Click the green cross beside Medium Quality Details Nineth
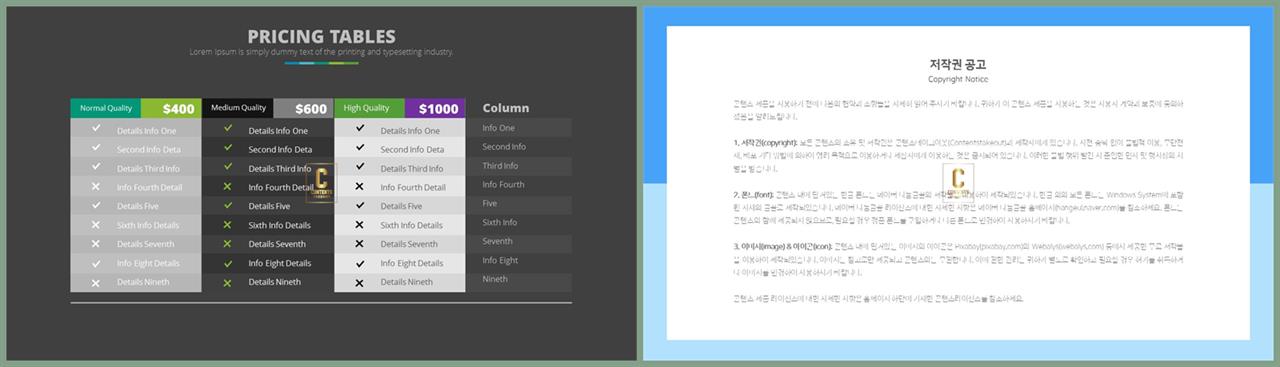The height and width of the screenshot is (367, 1280). [228, 282]
